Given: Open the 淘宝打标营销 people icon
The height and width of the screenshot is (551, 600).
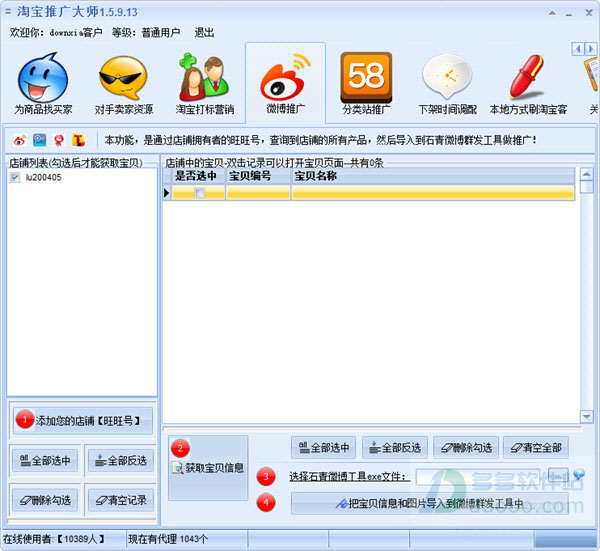Looking at the screenshot, I should pyautogui.click(x=205, y=84).
